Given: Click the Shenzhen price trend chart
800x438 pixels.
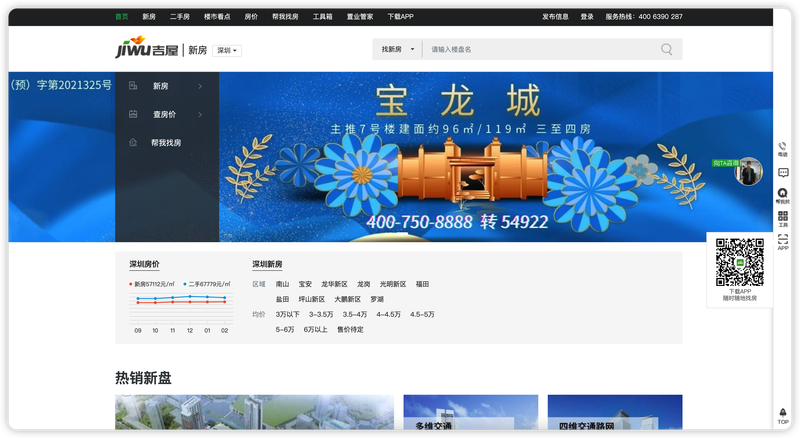Looking at the screenshot, I should click(x=181, y=311).
